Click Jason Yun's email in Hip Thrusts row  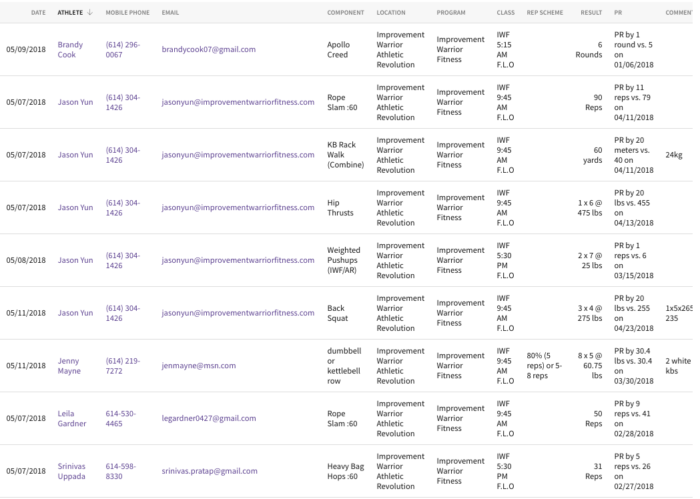(x=238, y=208)
